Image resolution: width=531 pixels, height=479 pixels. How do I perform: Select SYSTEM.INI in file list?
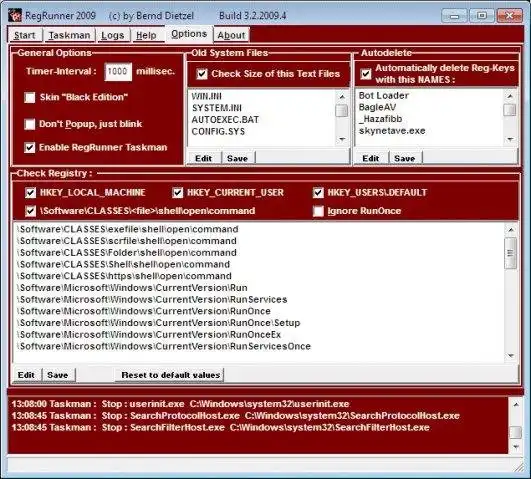coord(217,108)
